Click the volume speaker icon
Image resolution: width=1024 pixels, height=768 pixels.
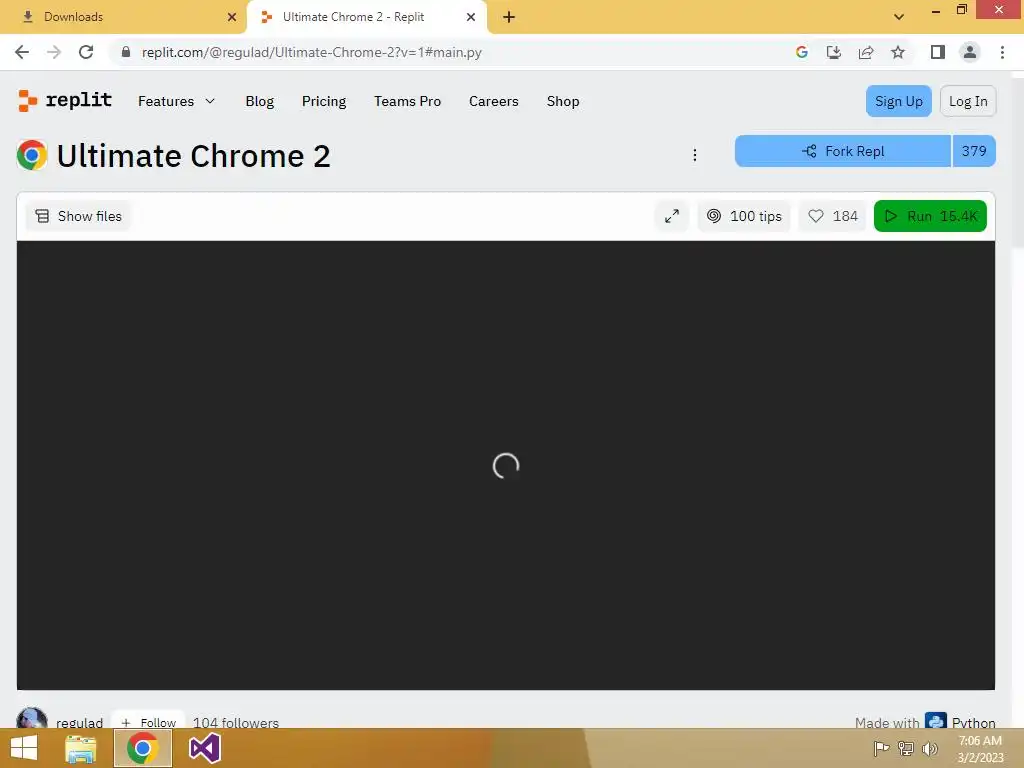click(929, 748)
